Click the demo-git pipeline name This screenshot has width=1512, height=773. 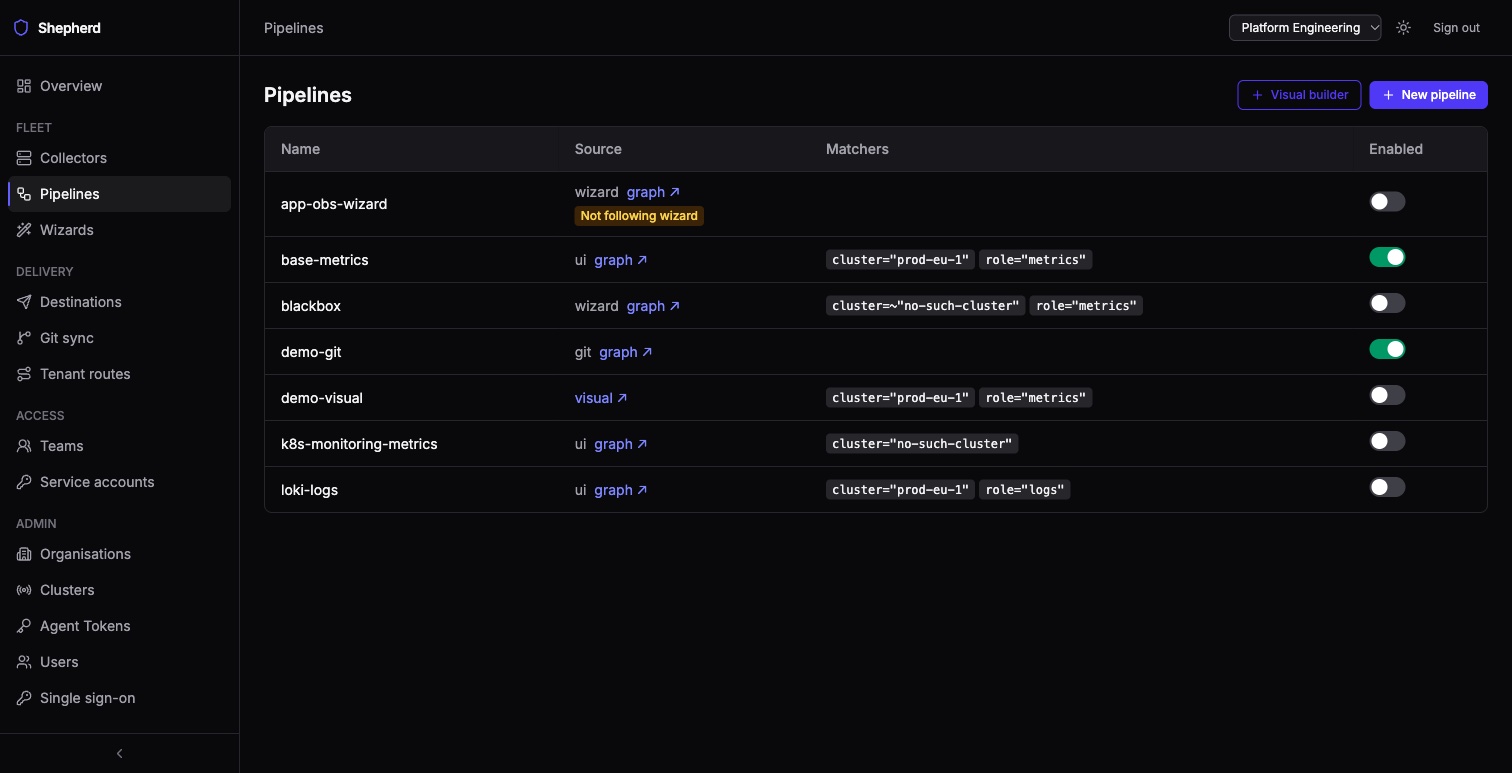click(x=311, y=352)
